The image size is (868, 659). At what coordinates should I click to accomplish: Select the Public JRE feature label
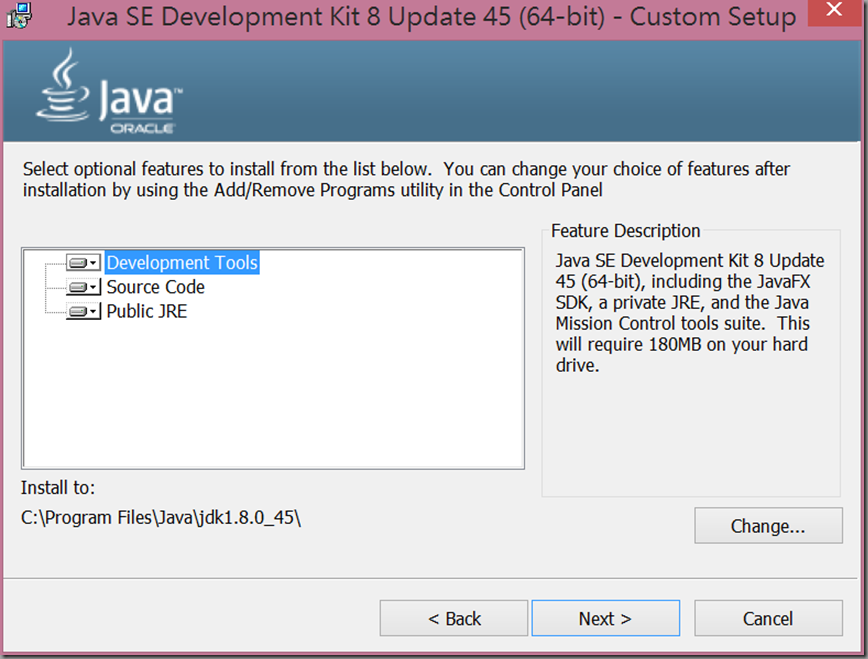(x=146, y=311)
